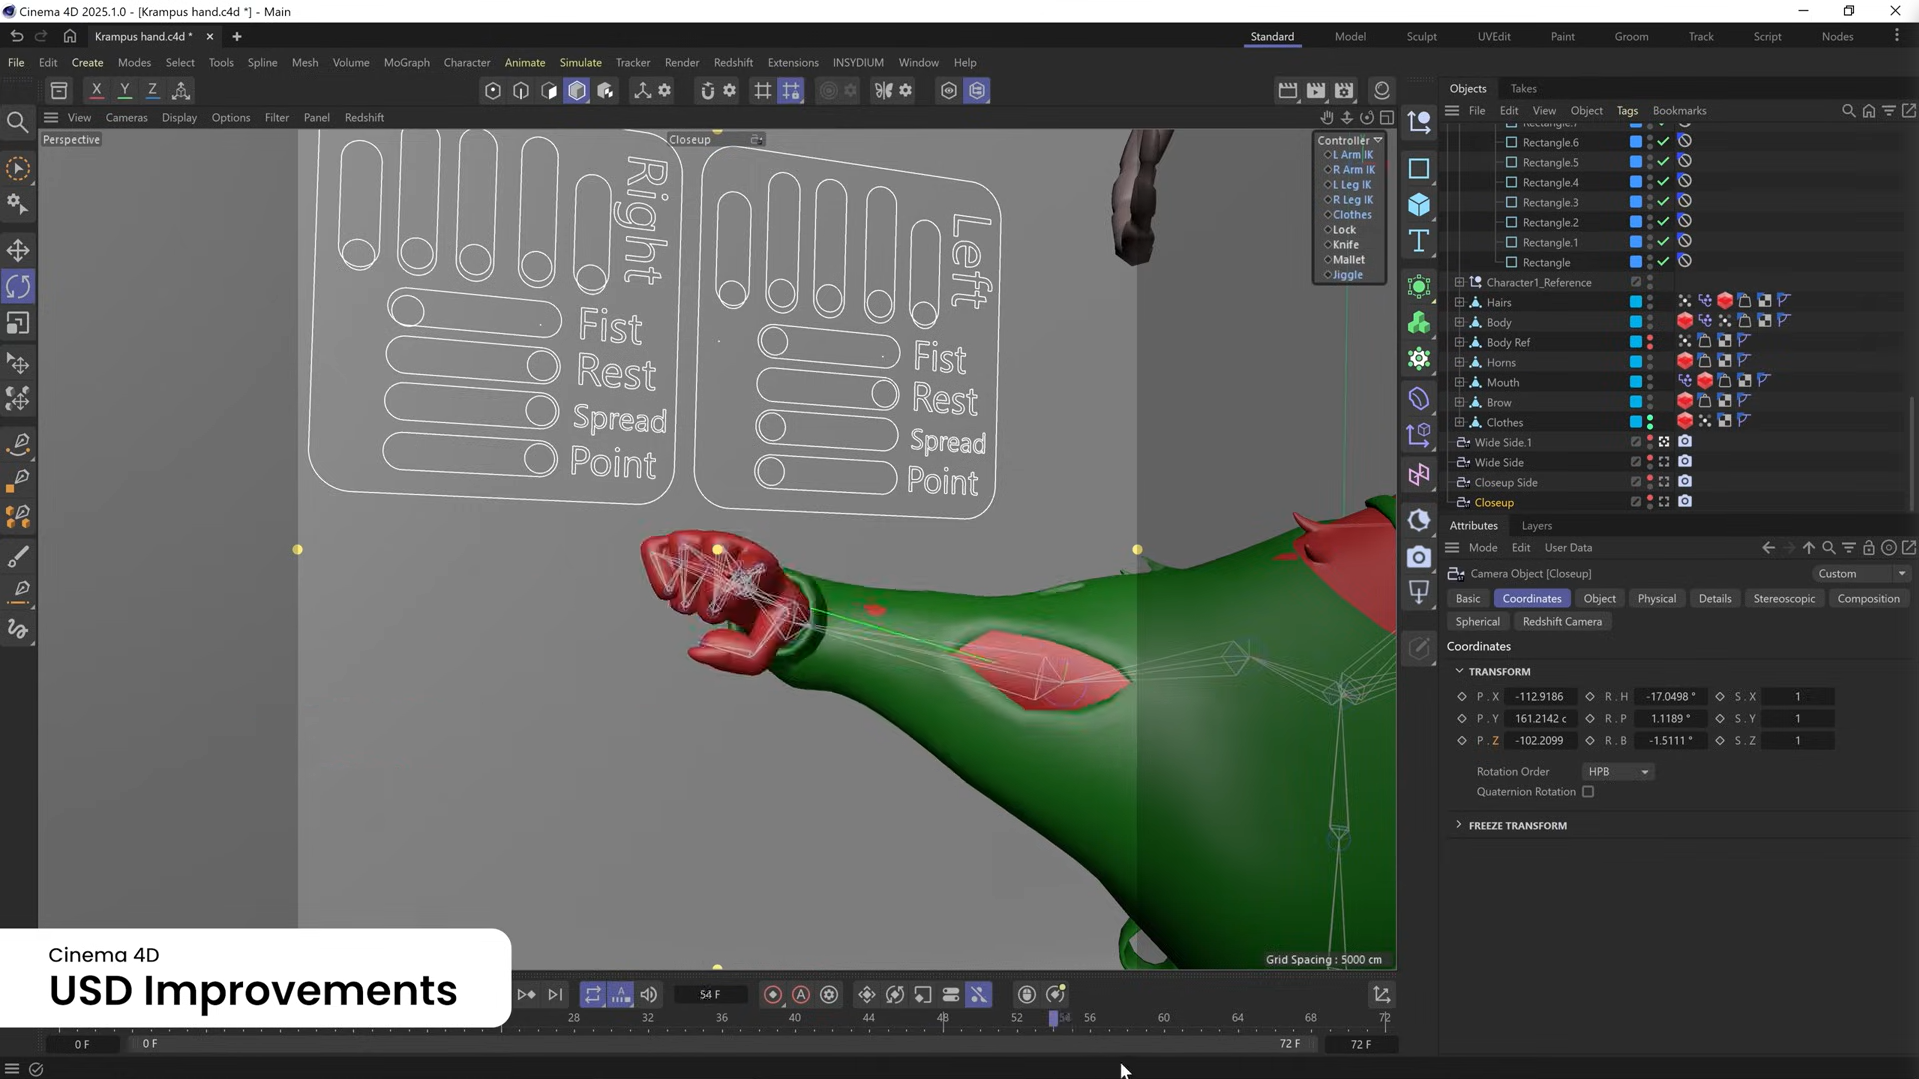
Task: Click the camera object icon in palette
Action: coord(1419,557)
